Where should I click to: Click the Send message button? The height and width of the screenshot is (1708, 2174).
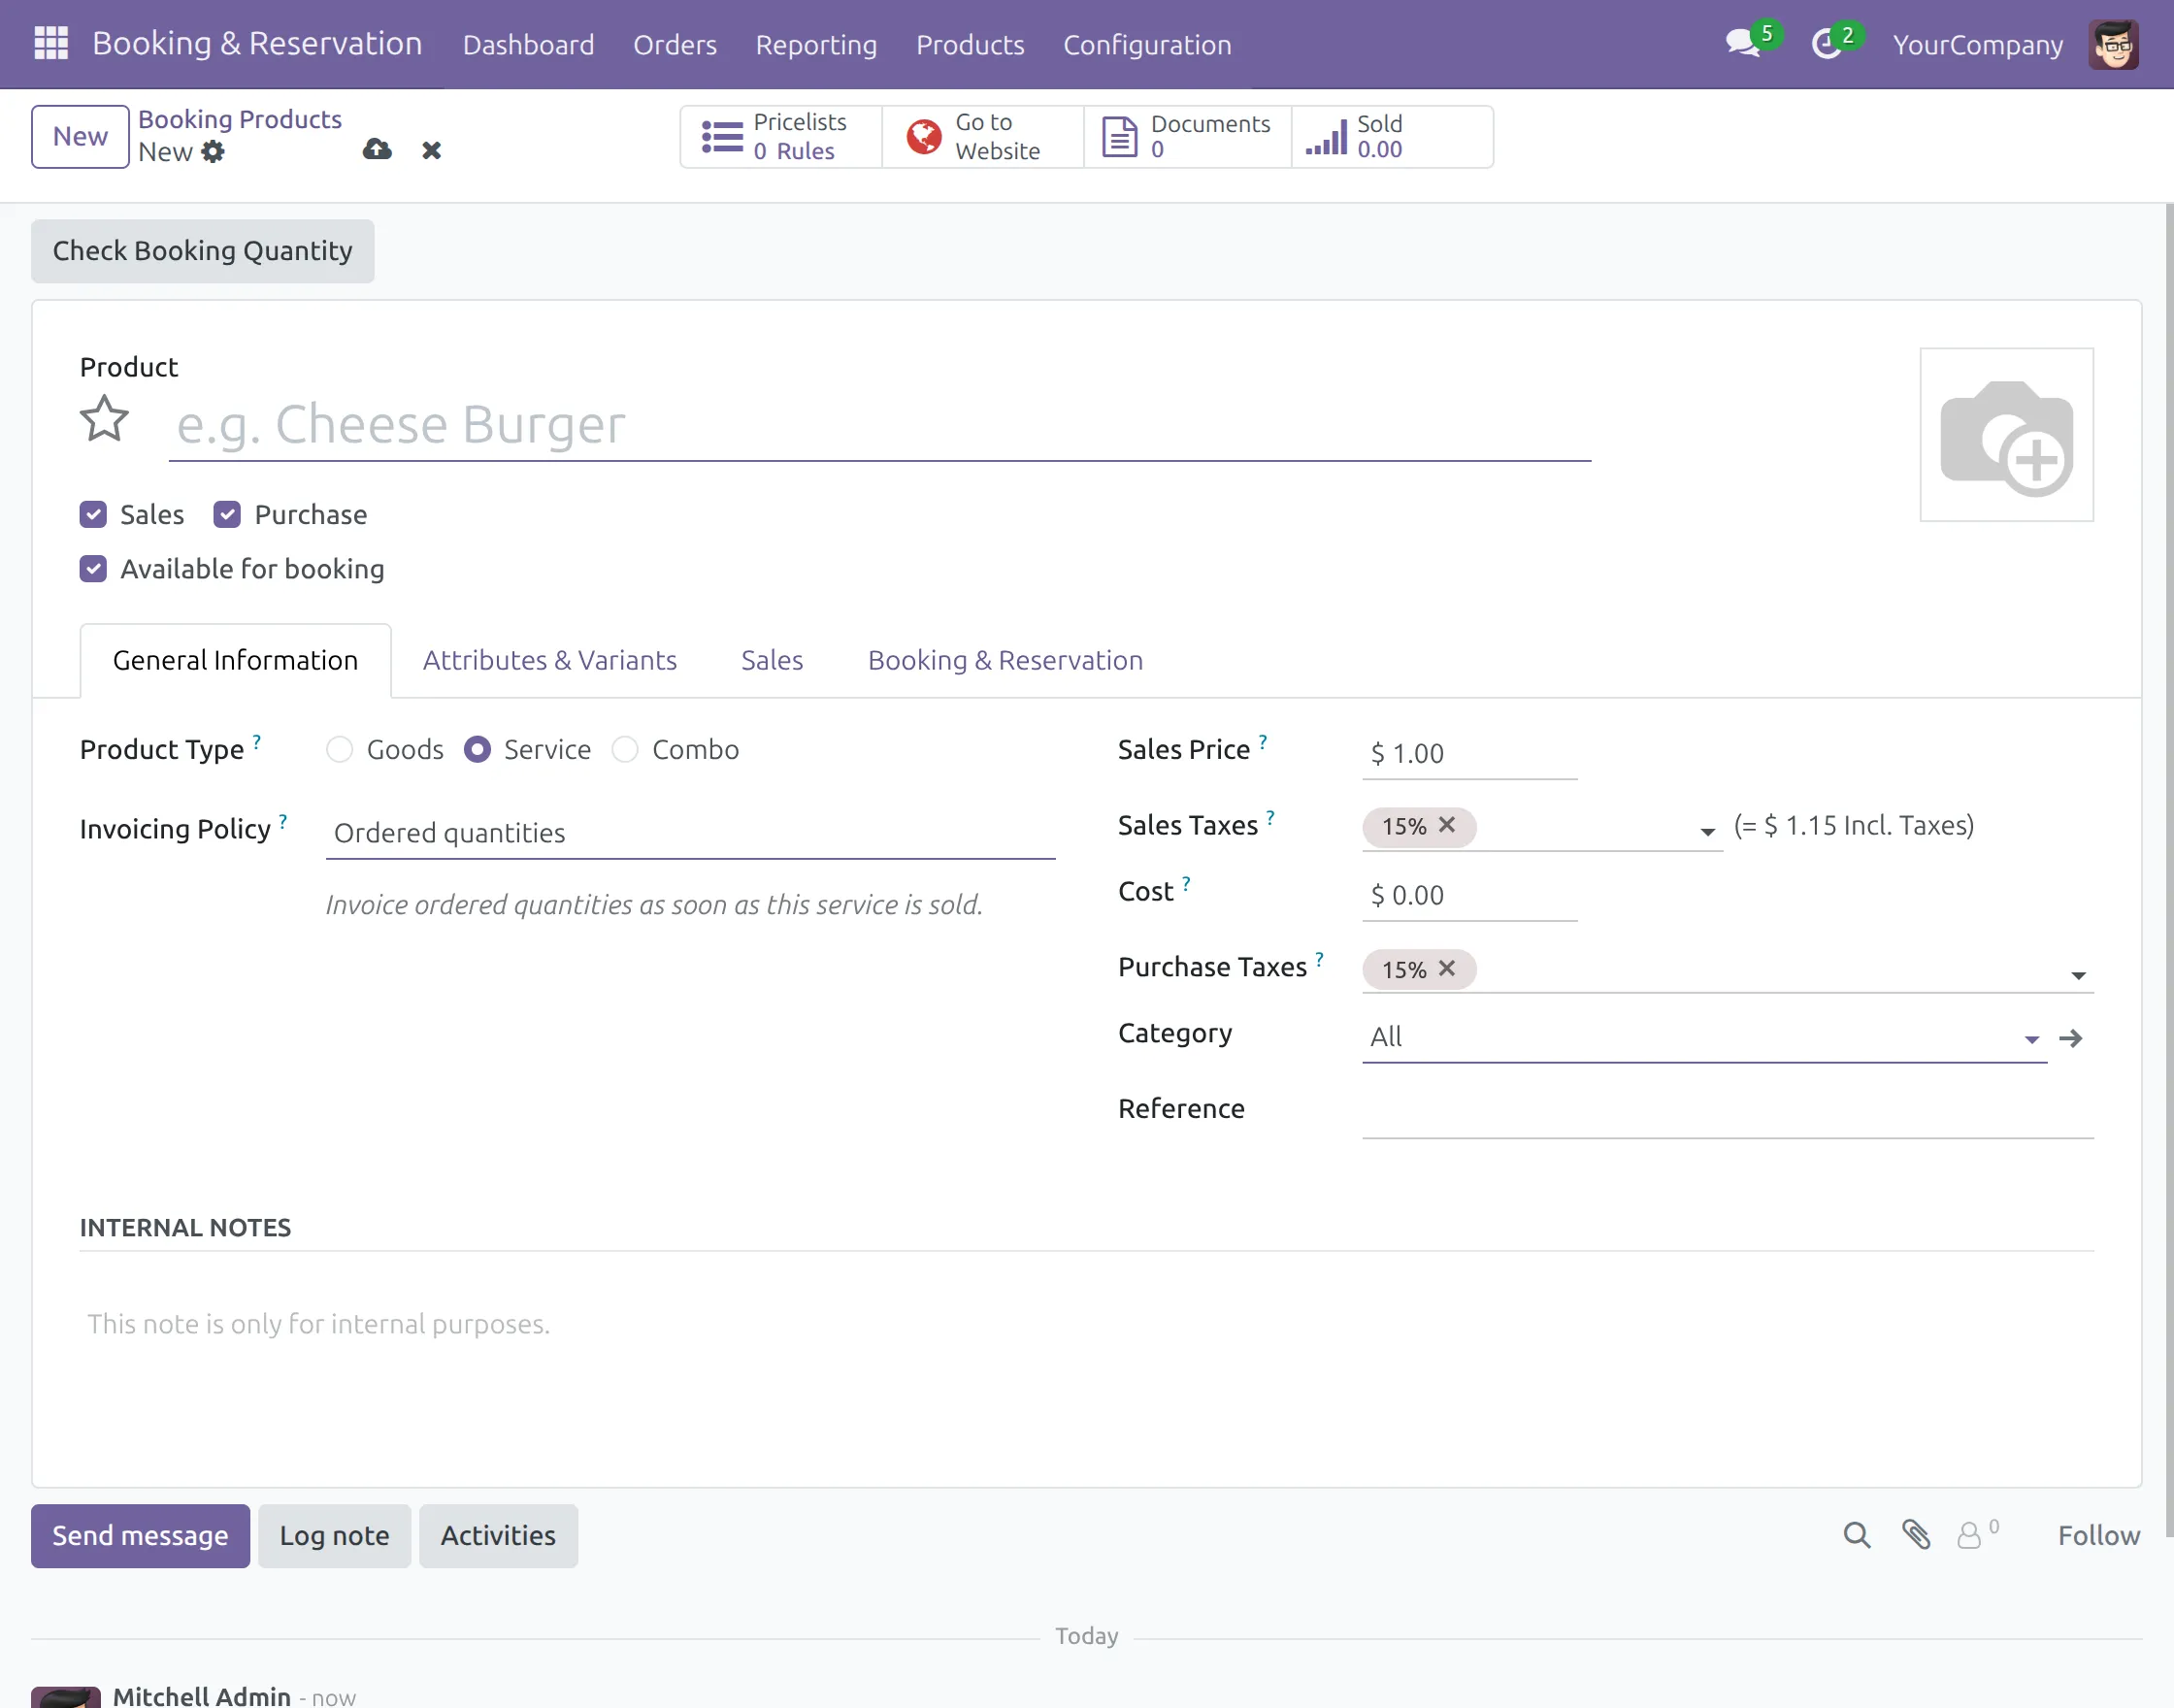(140, 1535)
